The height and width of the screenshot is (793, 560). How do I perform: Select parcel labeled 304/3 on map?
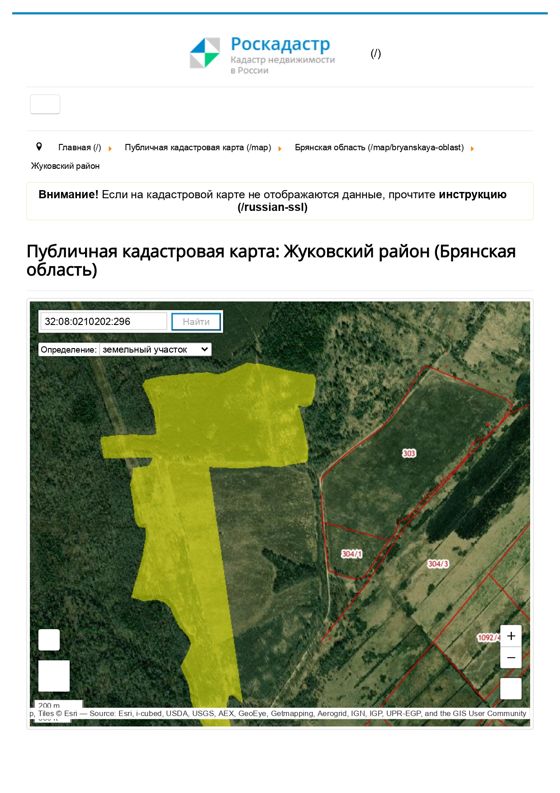(x=438, y=563)
